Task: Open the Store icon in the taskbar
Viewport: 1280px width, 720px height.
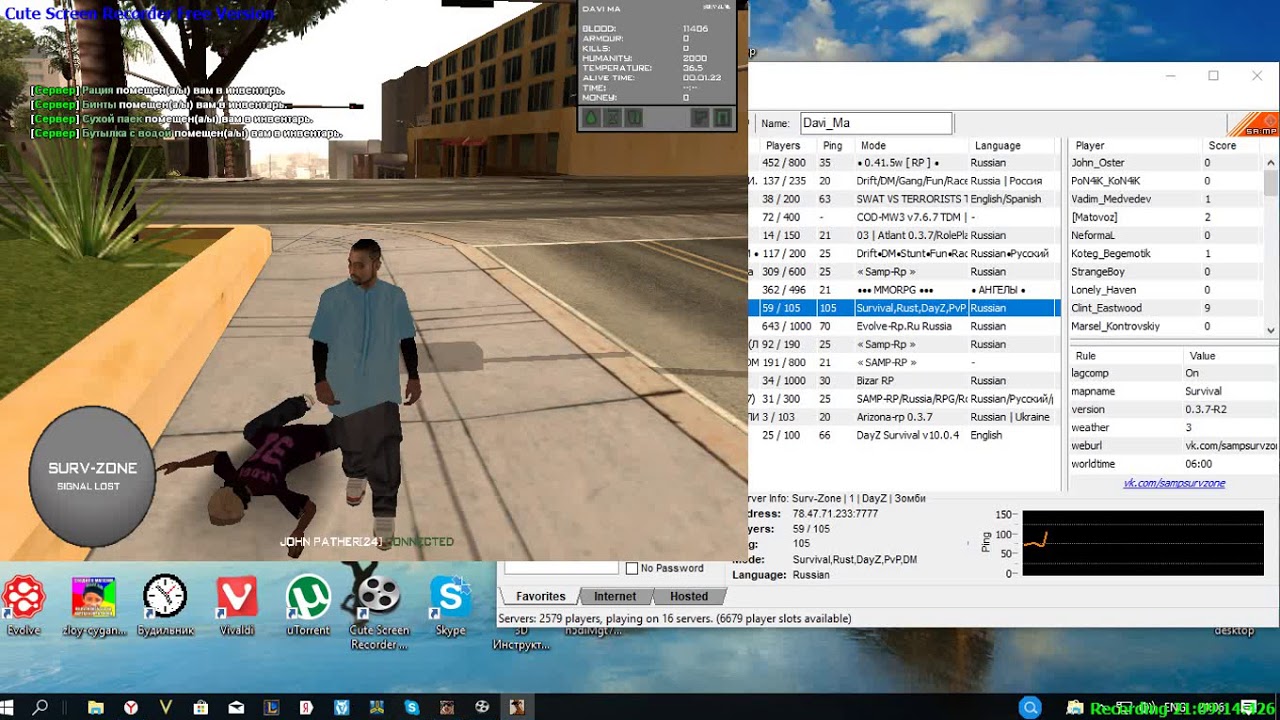Action: 201,707
